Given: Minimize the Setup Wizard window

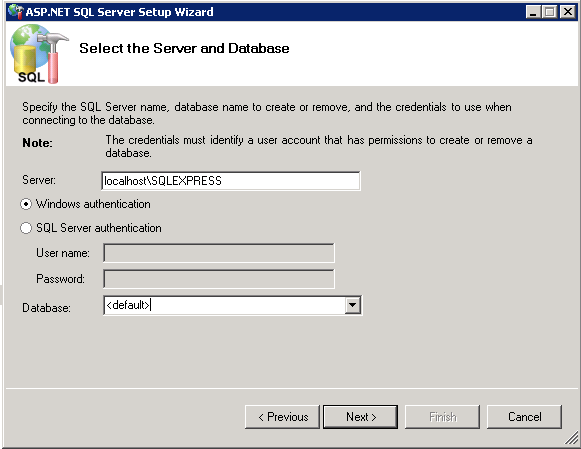Looking at the screenshot, I should pyautogui.click(x=533, y=12).
